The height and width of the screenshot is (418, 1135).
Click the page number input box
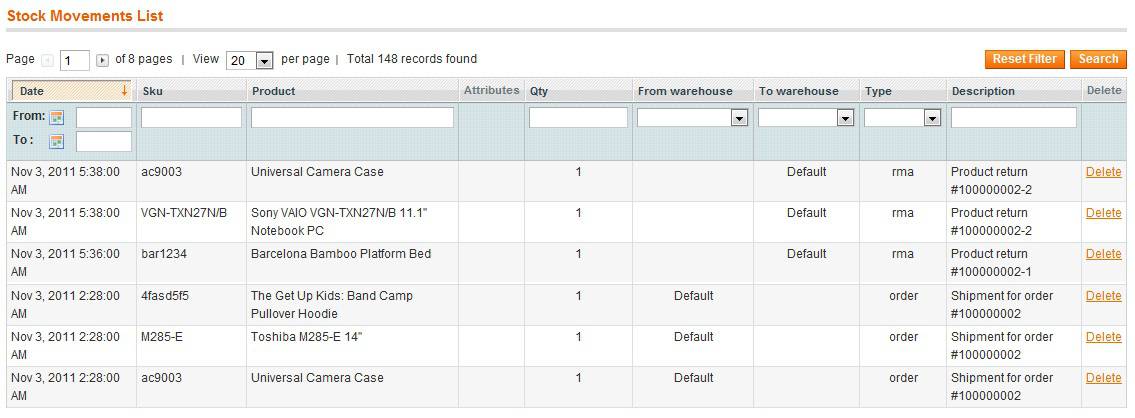75,61
